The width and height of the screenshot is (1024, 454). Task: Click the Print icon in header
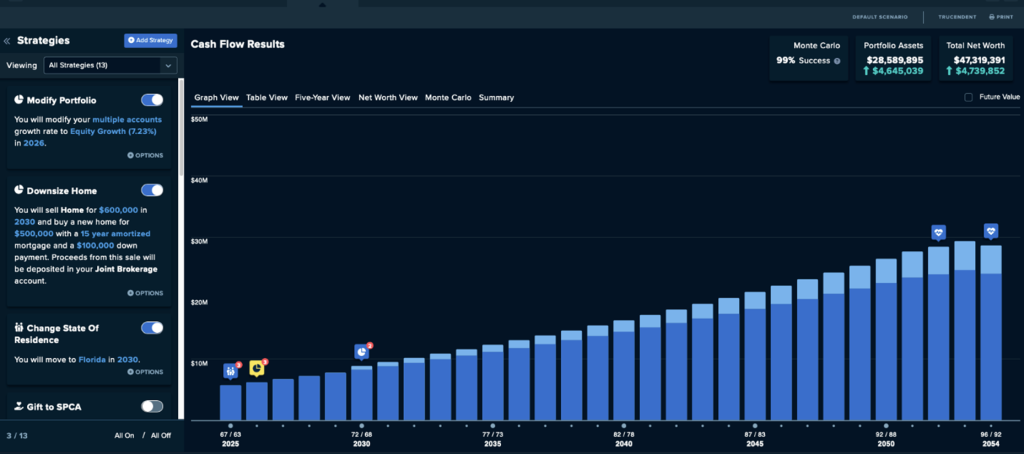click(1000, 17)
